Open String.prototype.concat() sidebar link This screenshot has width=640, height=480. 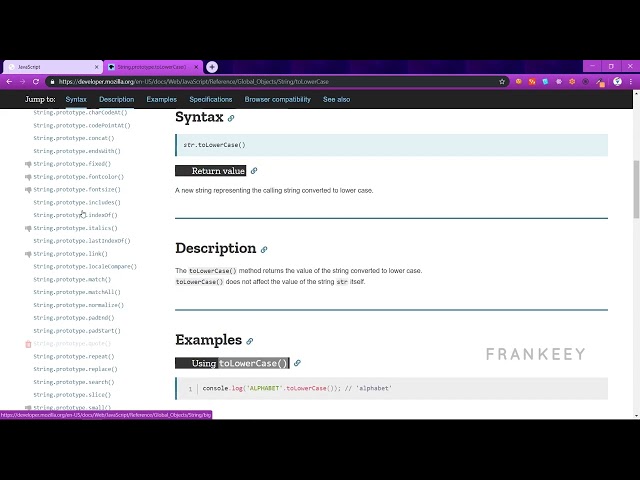pos(74,138)
